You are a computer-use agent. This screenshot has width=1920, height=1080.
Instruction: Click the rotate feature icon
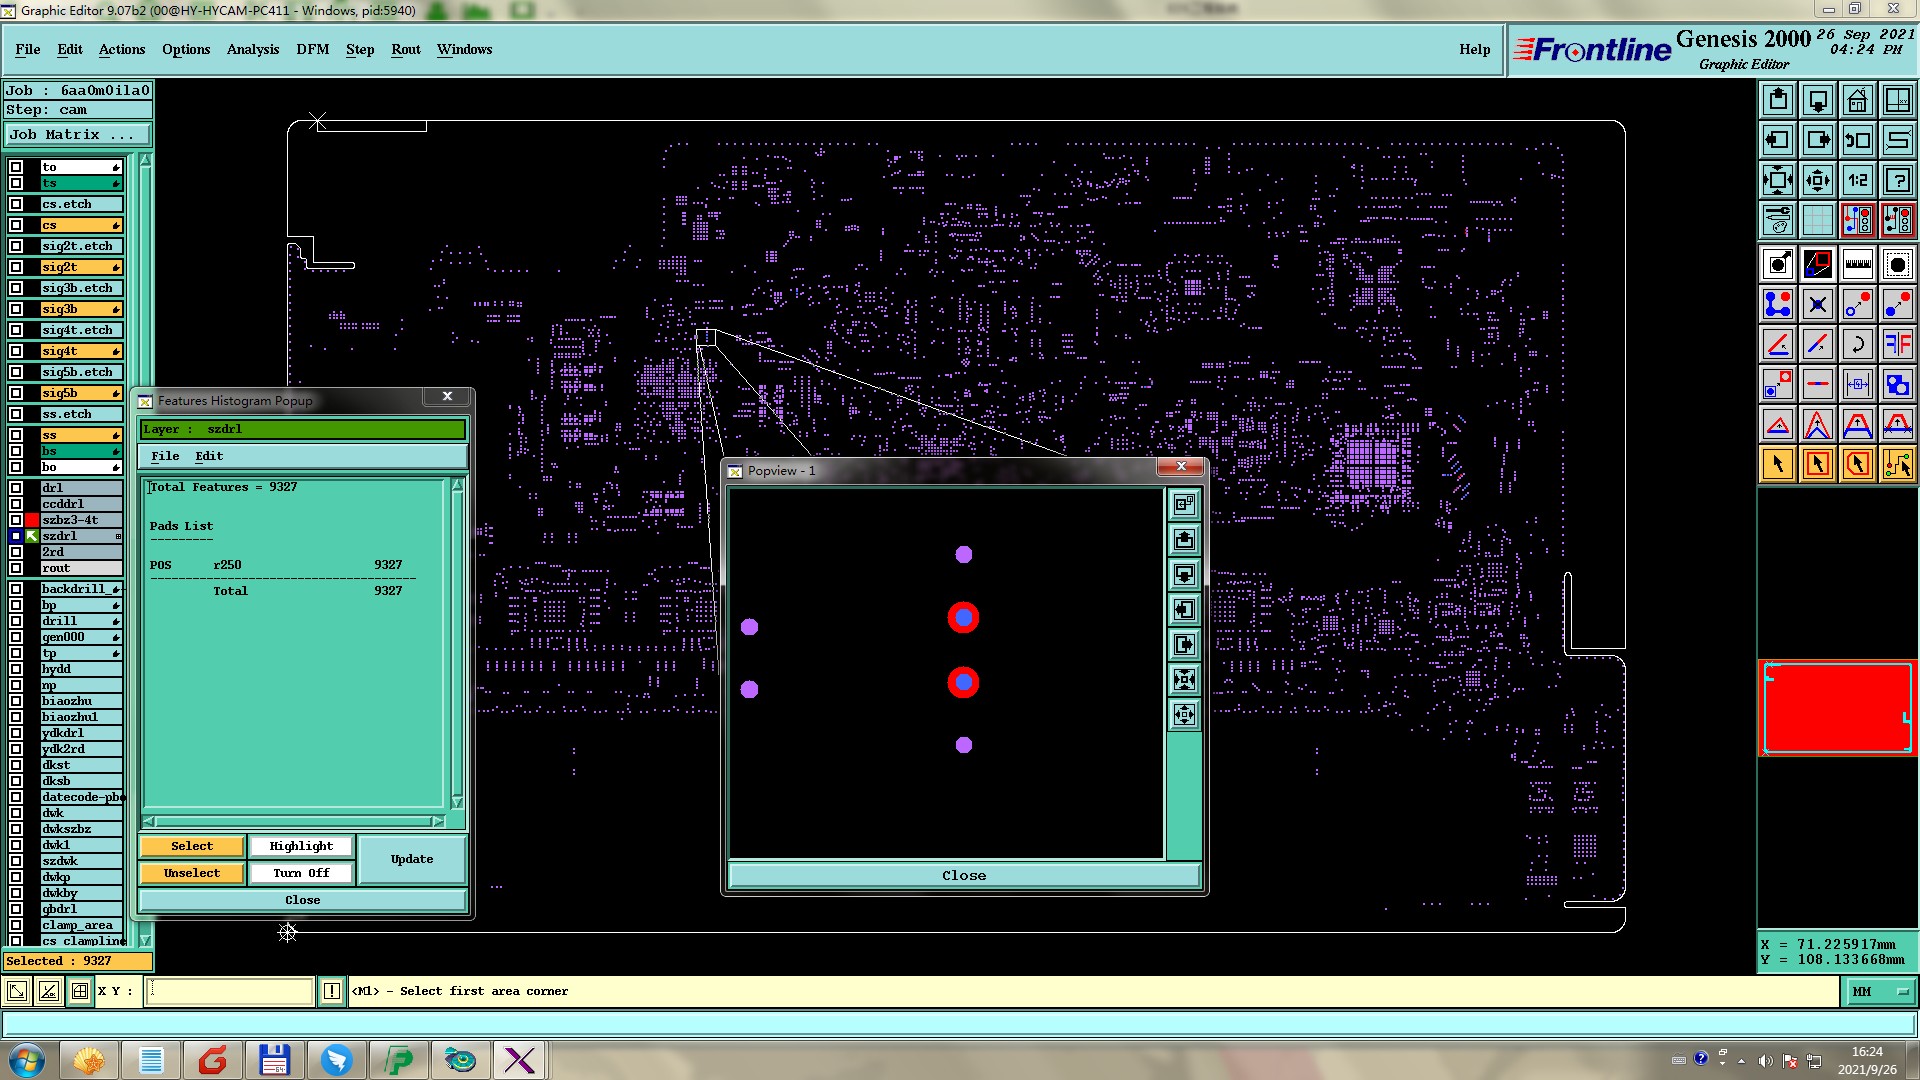(x=1857, y=345)
